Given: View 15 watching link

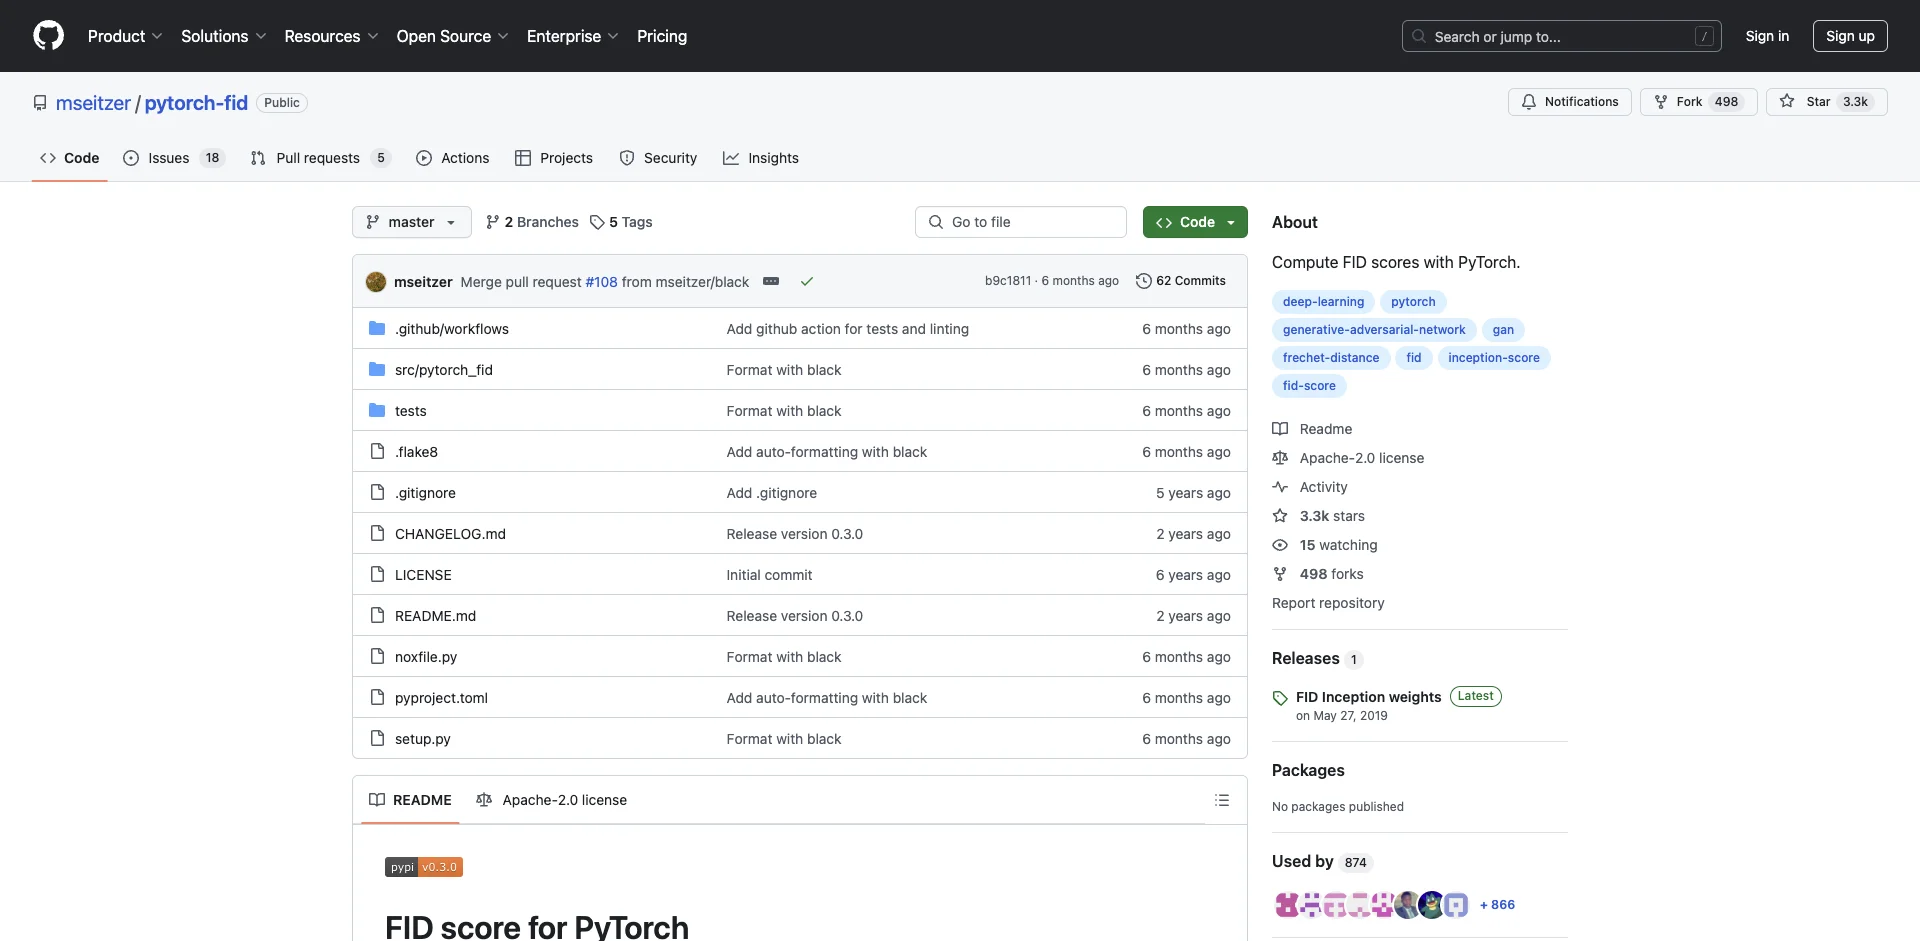Looking at the screenshot, I should pyautogui.click(x=1326, y=545).
